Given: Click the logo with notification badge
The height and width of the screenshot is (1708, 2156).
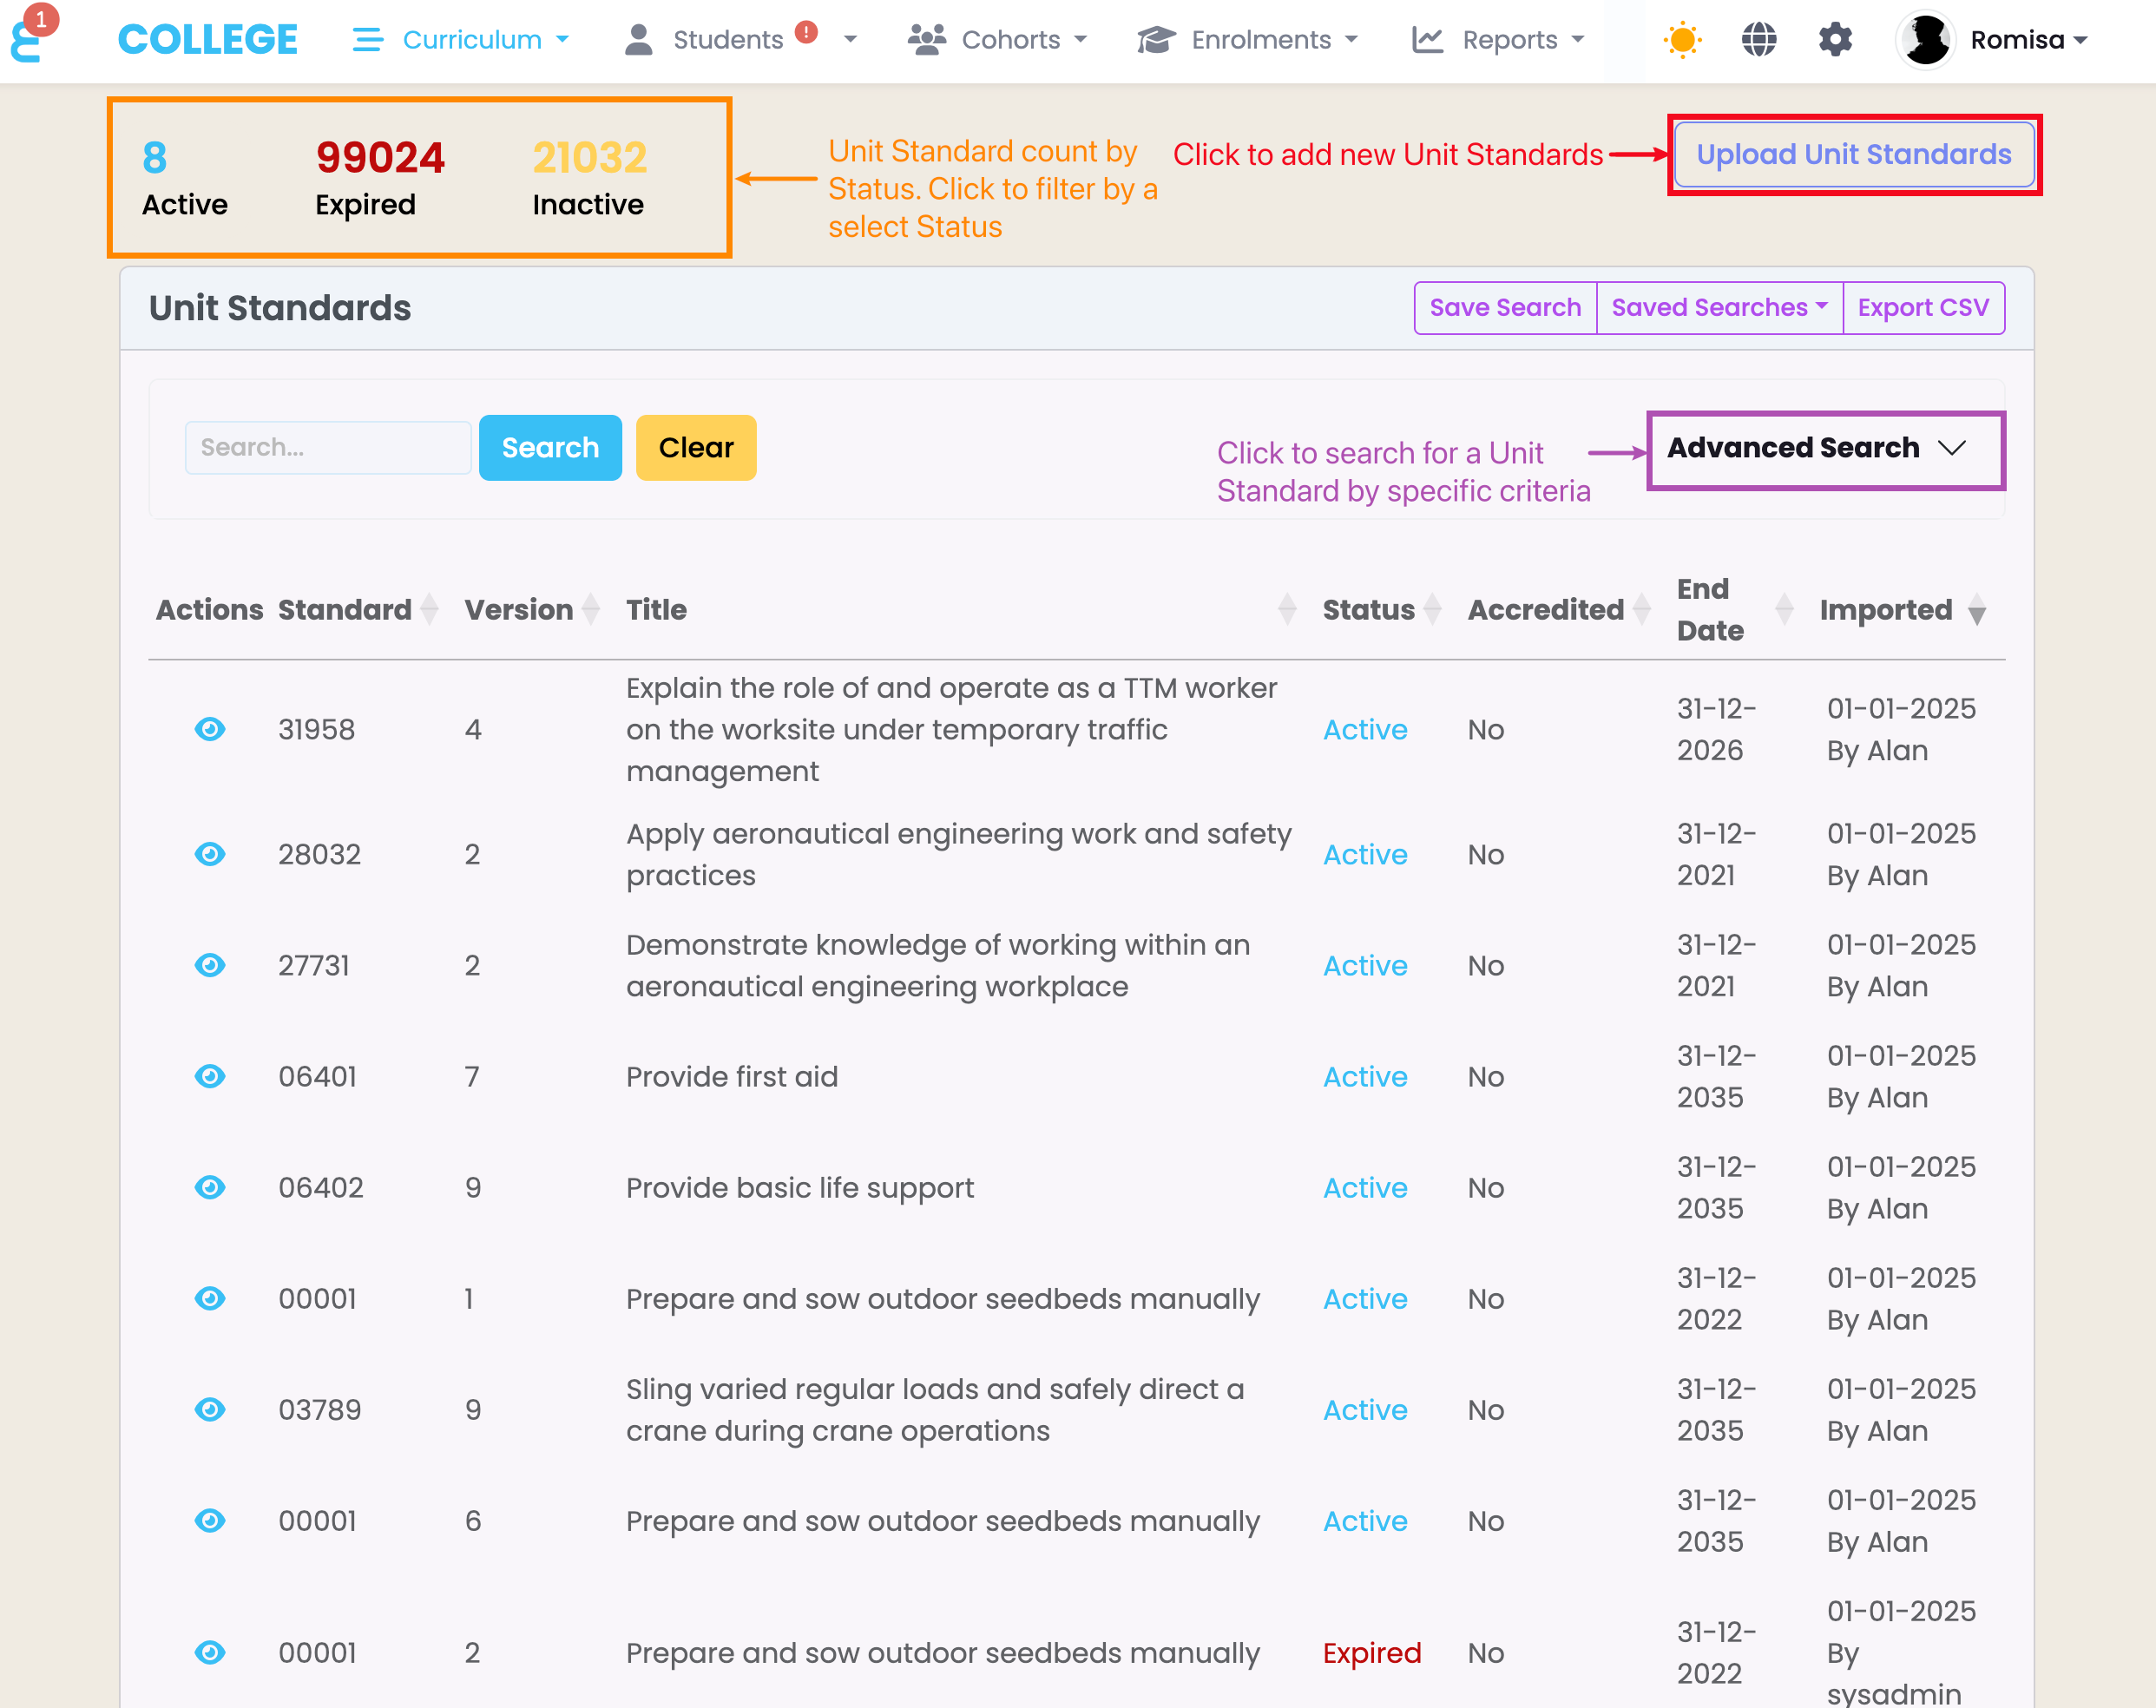Looking at the screenshot, I should [x=30, y=36].
